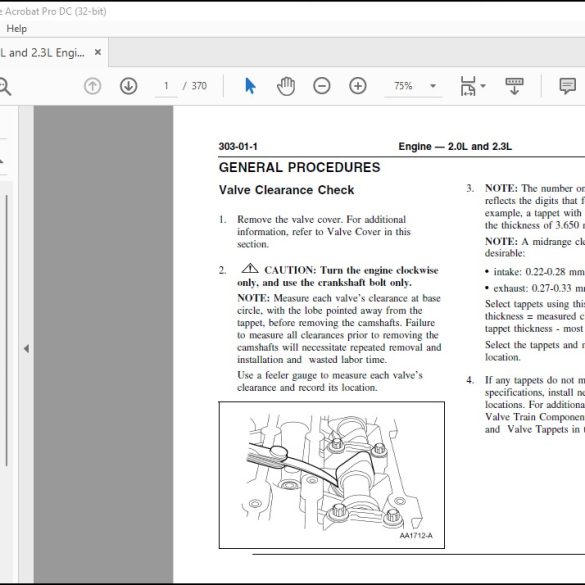Click the 'CAUTION: Turn the engine clockwise' line
This screenshot has height=585, width=585.
(x=351, y=270)
